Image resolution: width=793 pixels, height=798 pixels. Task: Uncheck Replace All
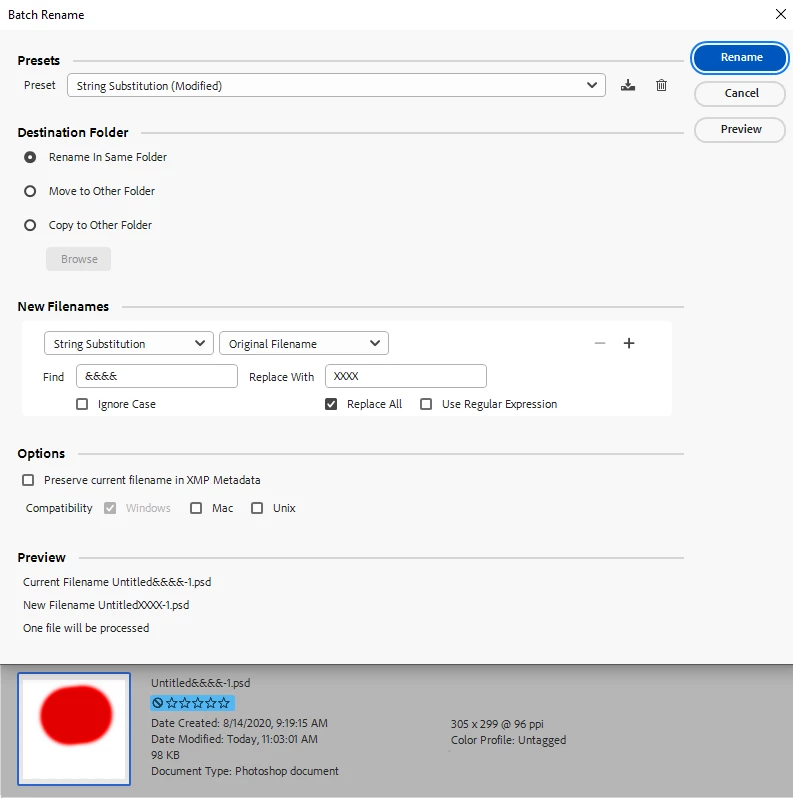pos(331,404)
